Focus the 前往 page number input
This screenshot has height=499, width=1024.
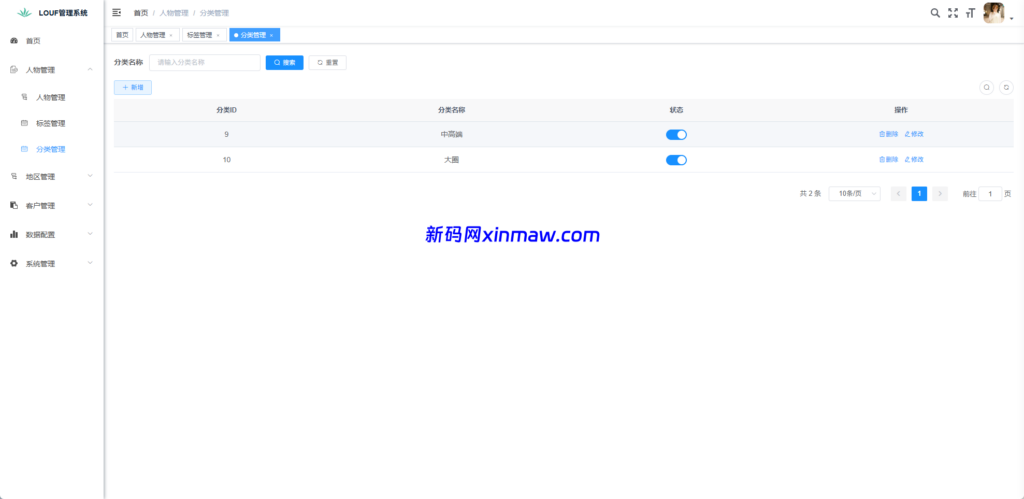point(990,194)
